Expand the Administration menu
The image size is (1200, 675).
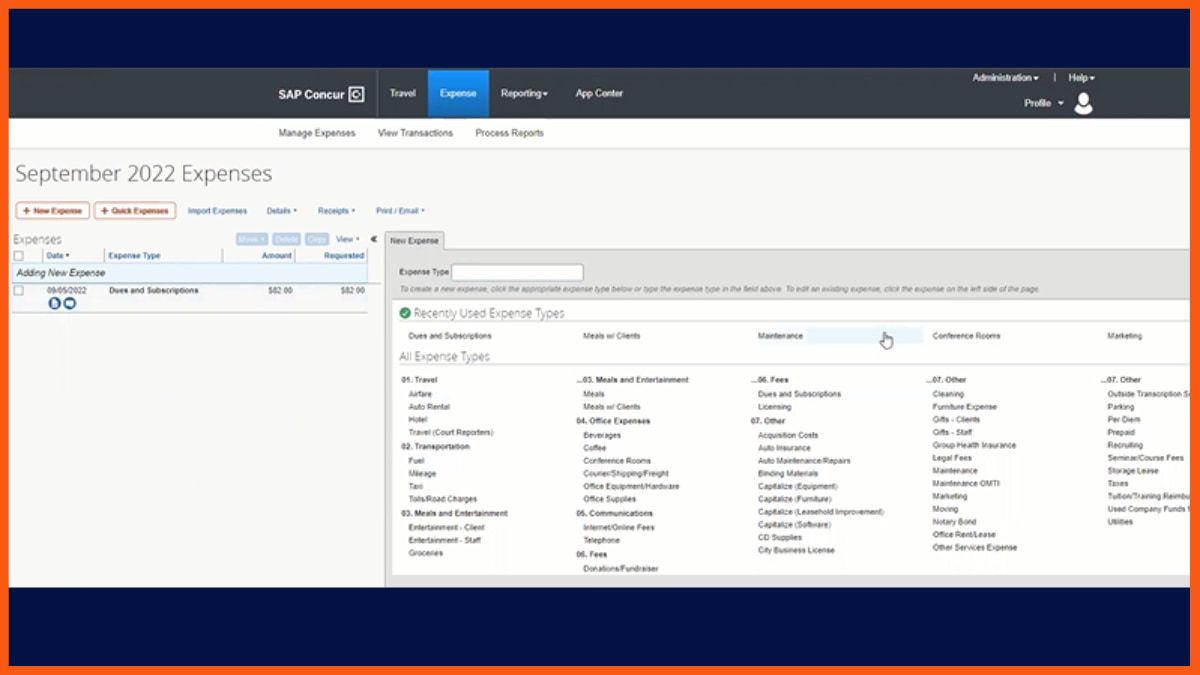tap(1005, 77)
